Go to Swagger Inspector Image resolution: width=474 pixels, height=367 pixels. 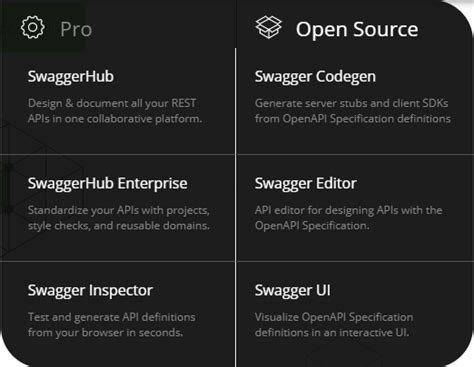click(x=90, y=290)
